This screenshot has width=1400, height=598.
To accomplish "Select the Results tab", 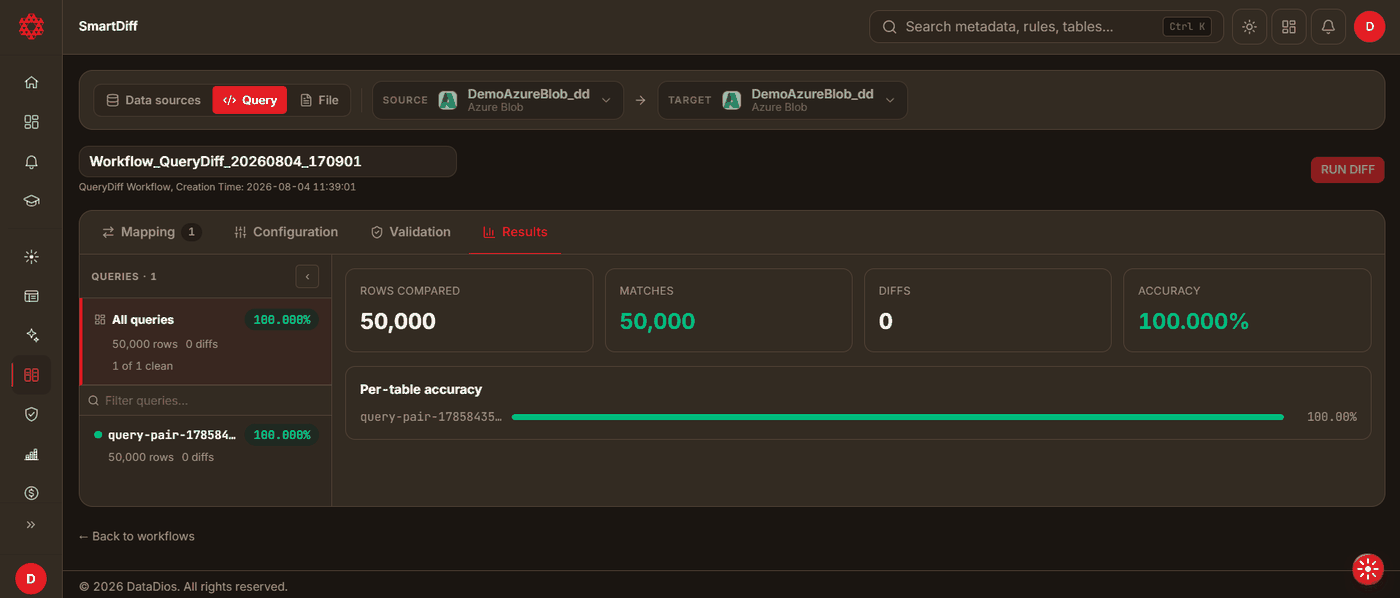I will pyautogui.click(x=515, y=232).
